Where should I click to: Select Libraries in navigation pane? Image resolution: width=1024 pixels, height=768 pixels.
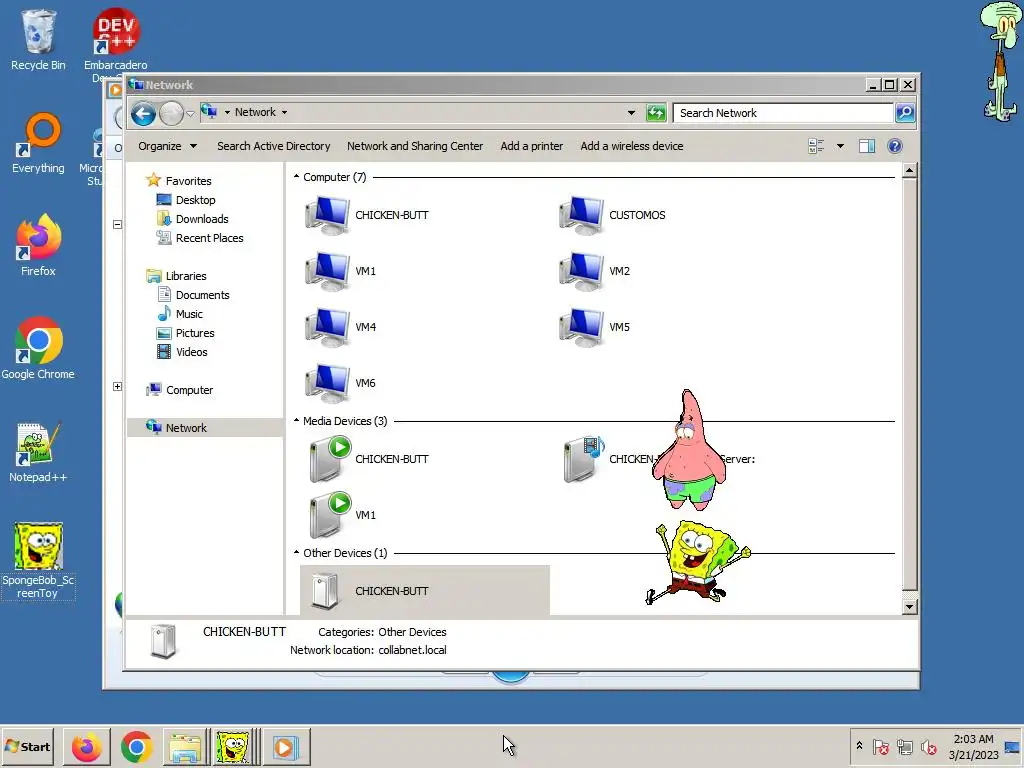point(176,276)
